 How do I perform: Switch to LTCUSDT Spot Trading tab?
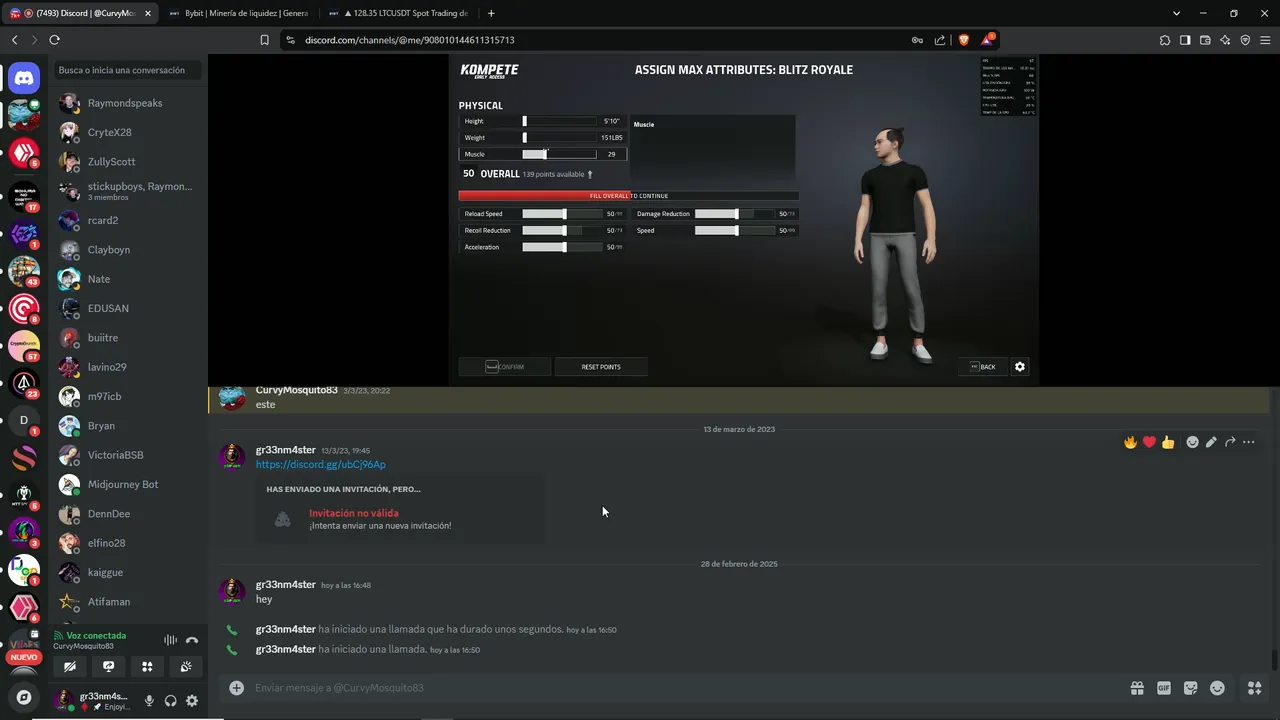(x=400, y=13)
